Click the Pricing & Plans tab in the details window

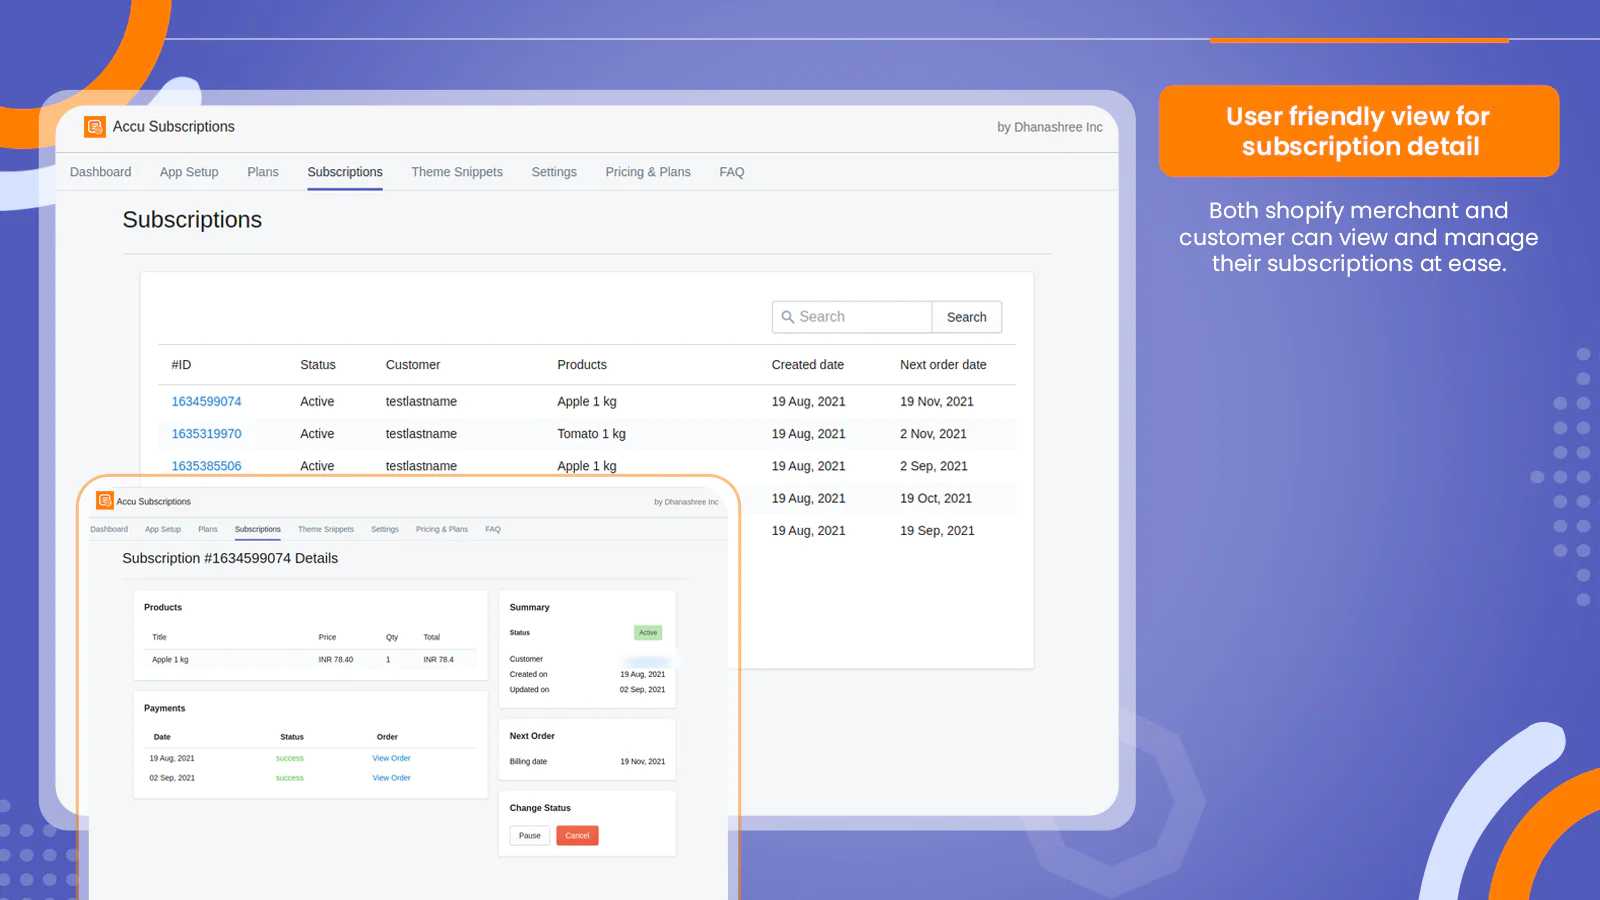click(442, 529)
